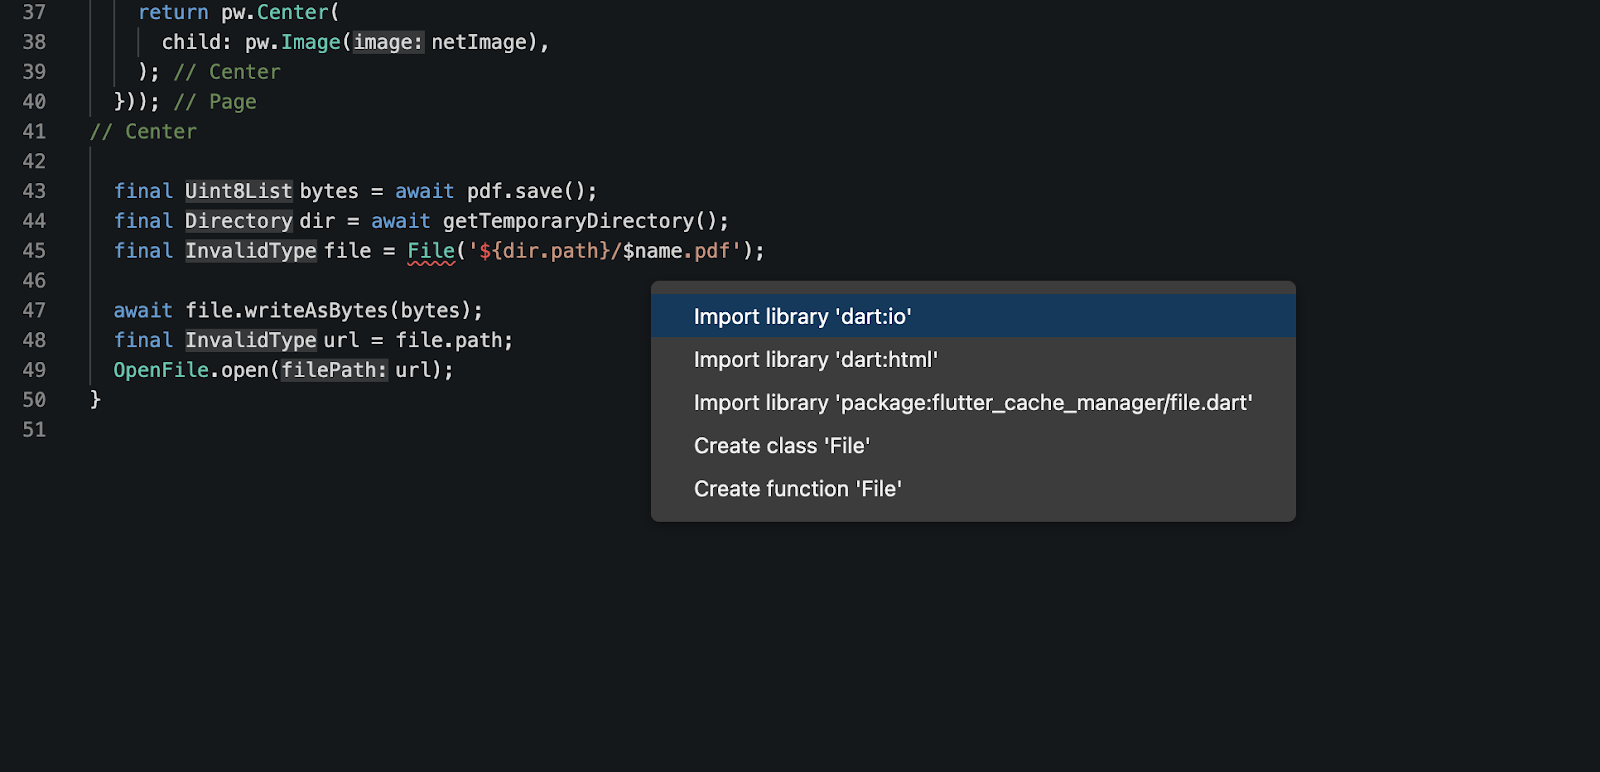Image resolution: width=1600 pixels, height=772 pixels.
Task: Click InvalidType hint before the file variable
Action: coord(250,251)
